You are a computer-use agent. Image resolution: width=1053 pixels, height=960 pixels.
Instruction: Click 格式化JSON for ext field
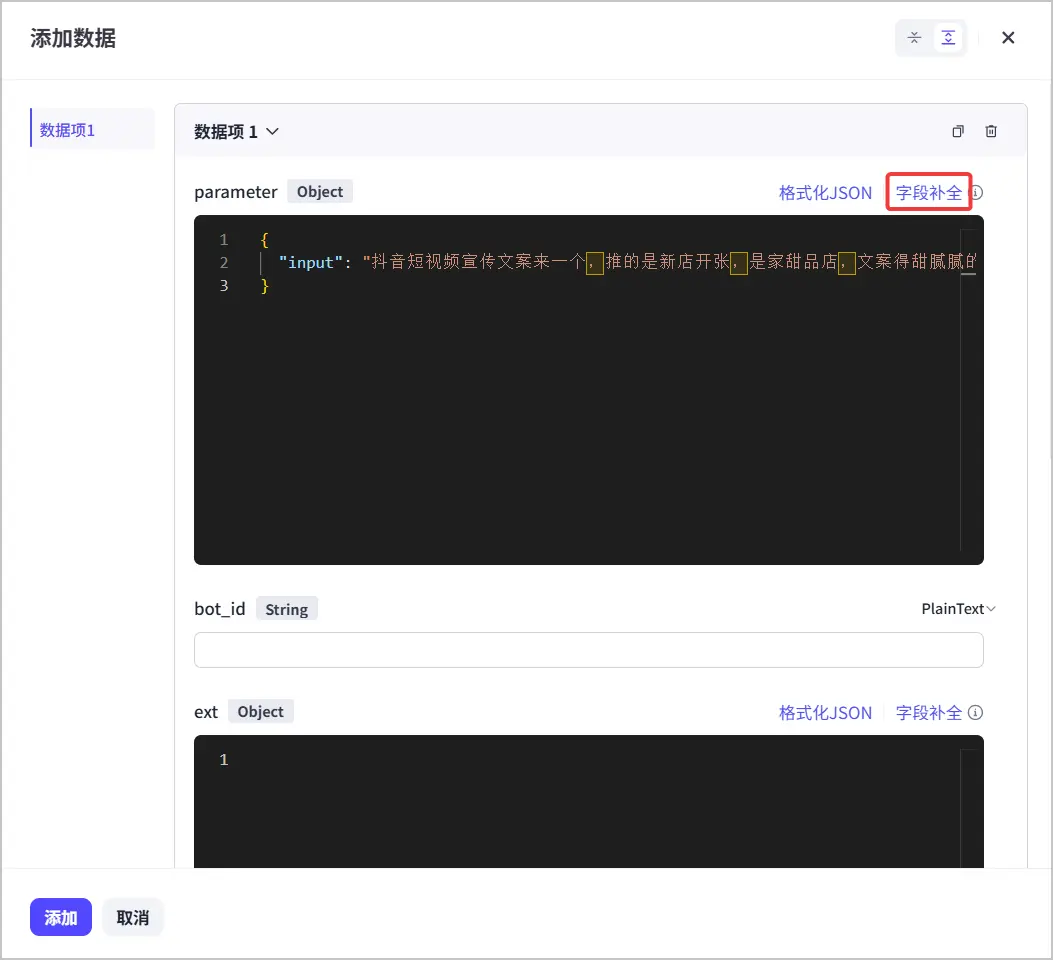825,712
